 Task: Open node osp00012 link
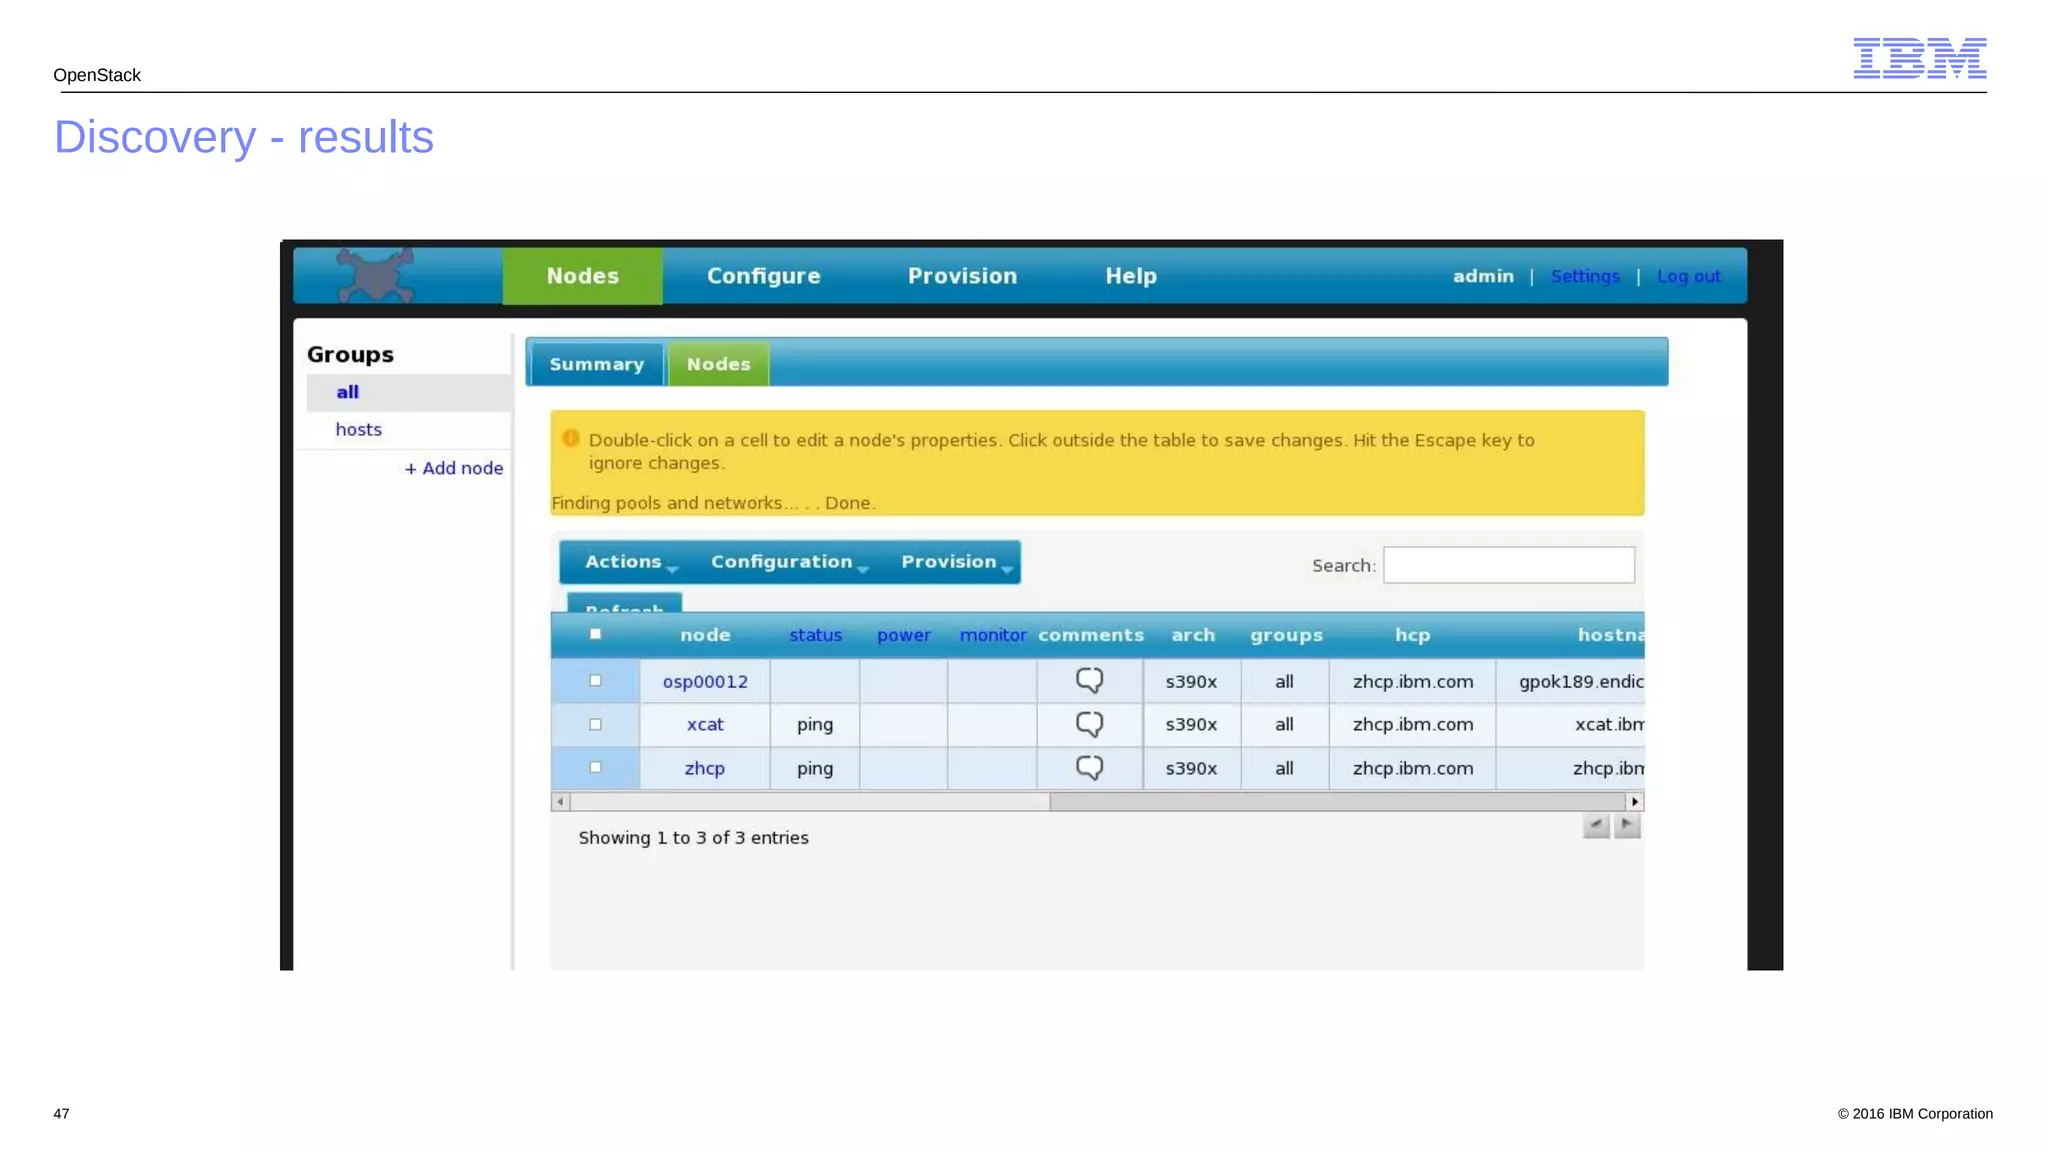pyautogui.click(x=705, y=682)
